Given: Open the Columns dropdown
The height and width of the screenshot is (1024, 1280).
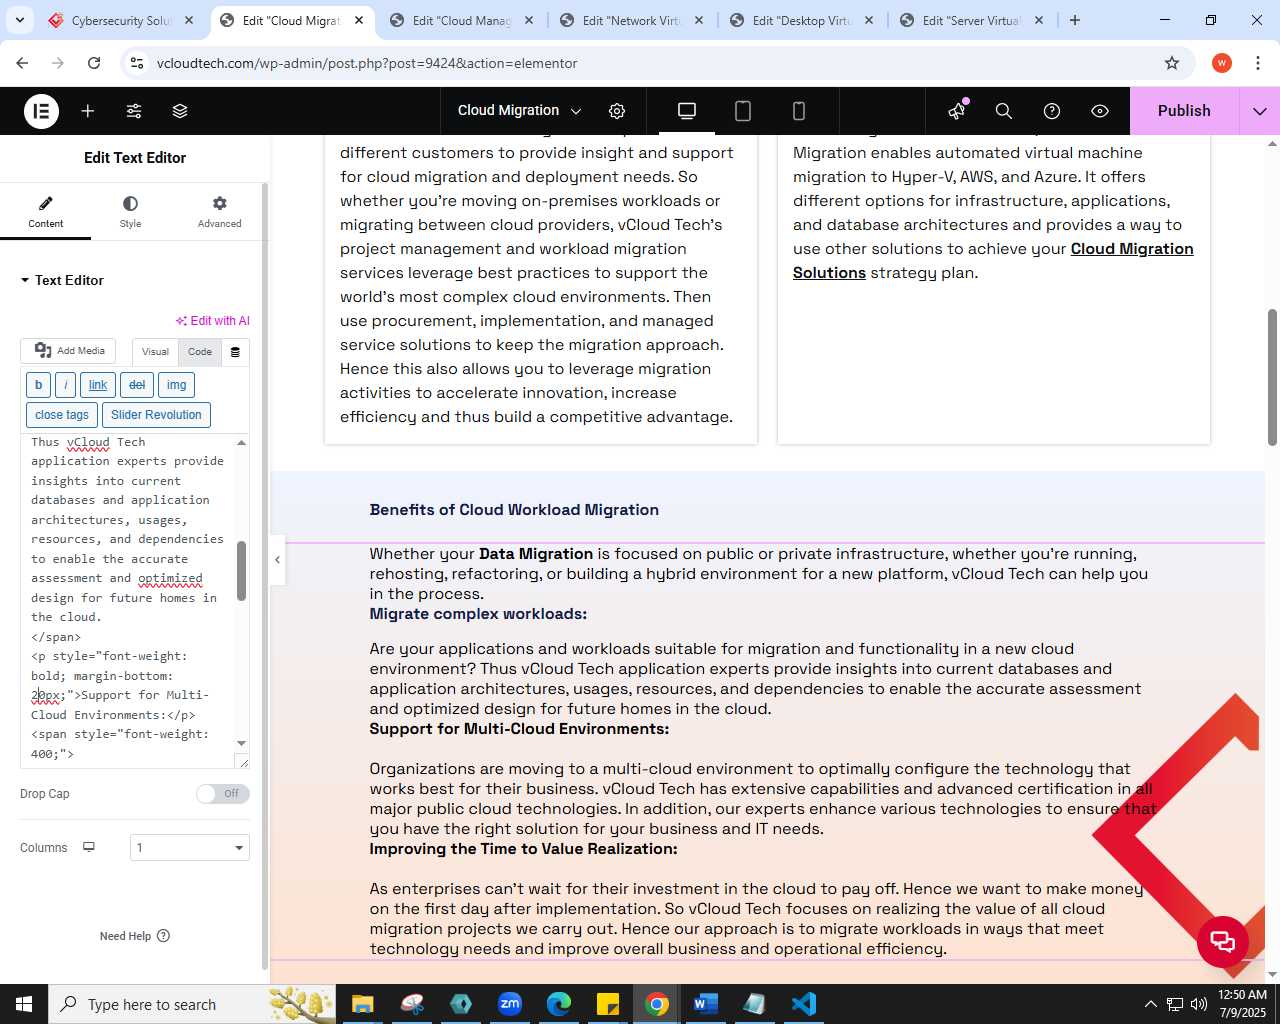Looking at the screenshot, I should click(190, 848).
